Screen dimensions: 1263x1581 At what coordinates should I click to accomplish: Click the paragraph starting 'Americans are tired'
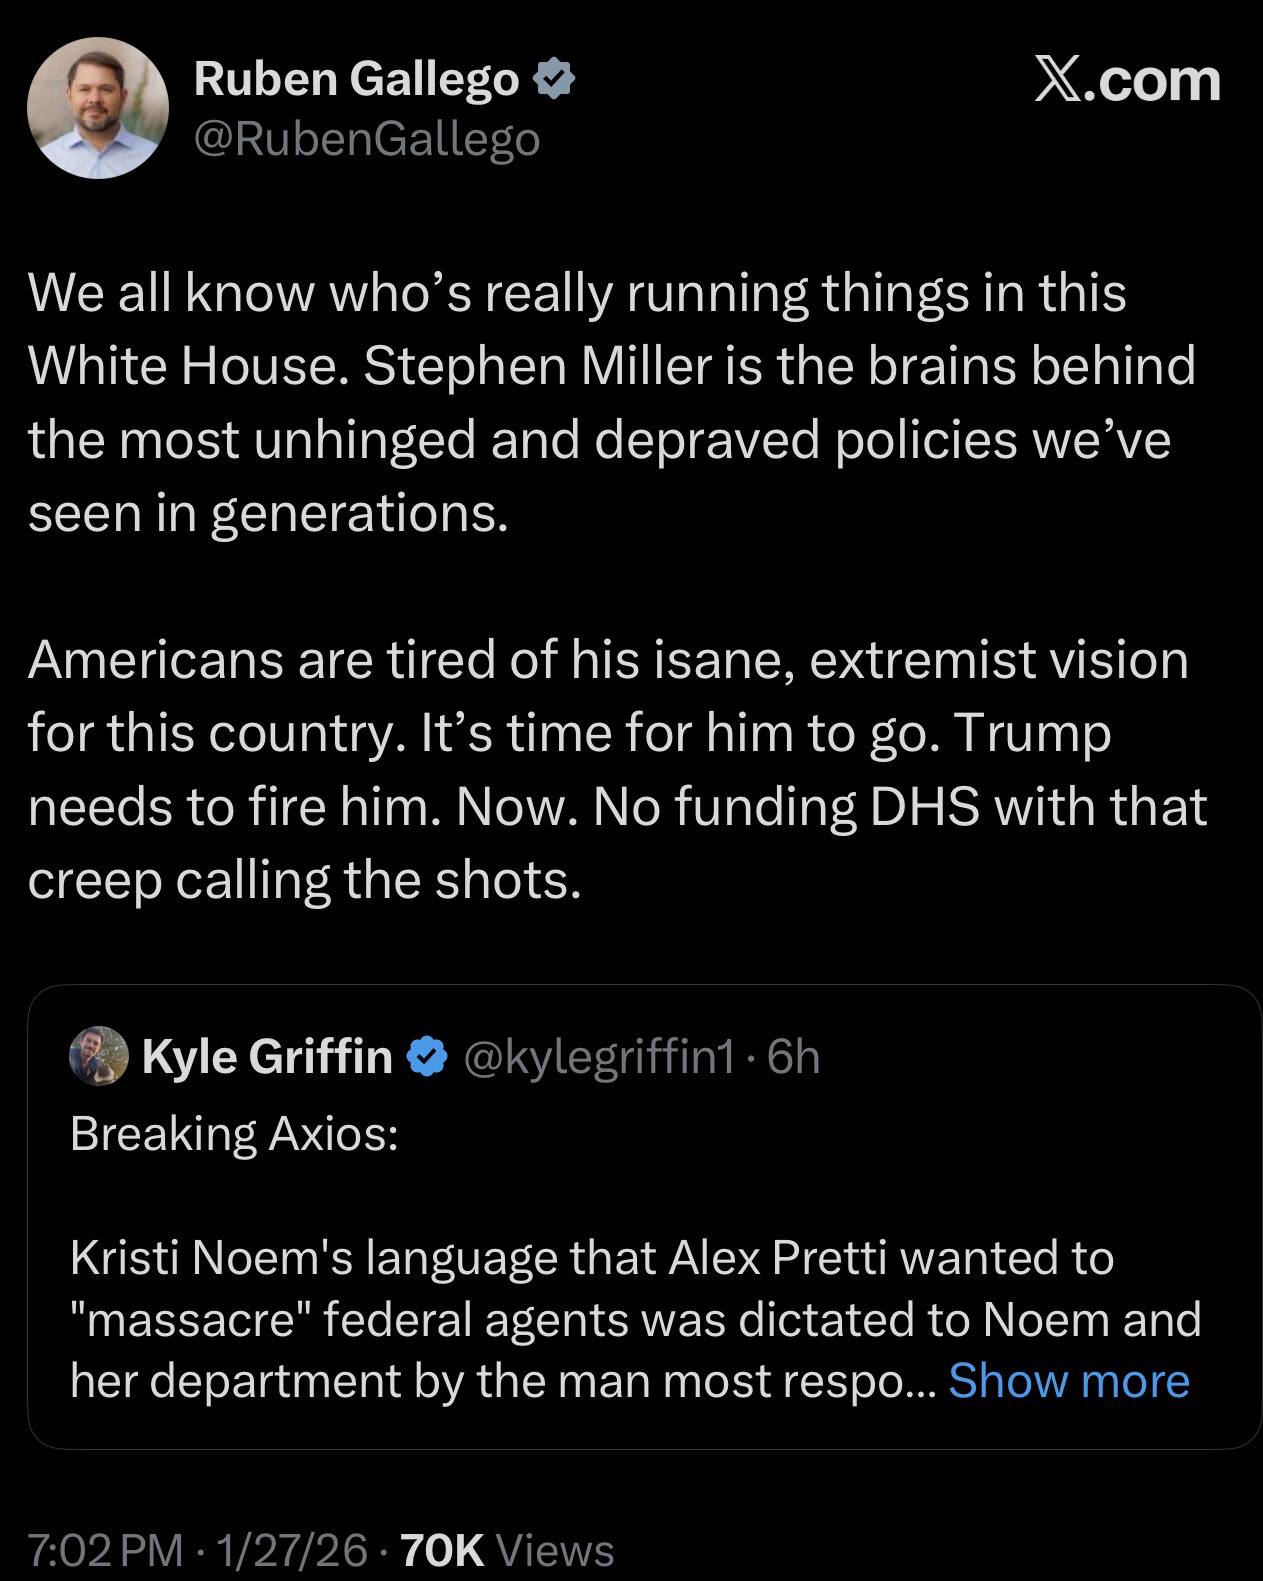click(615, 770)
